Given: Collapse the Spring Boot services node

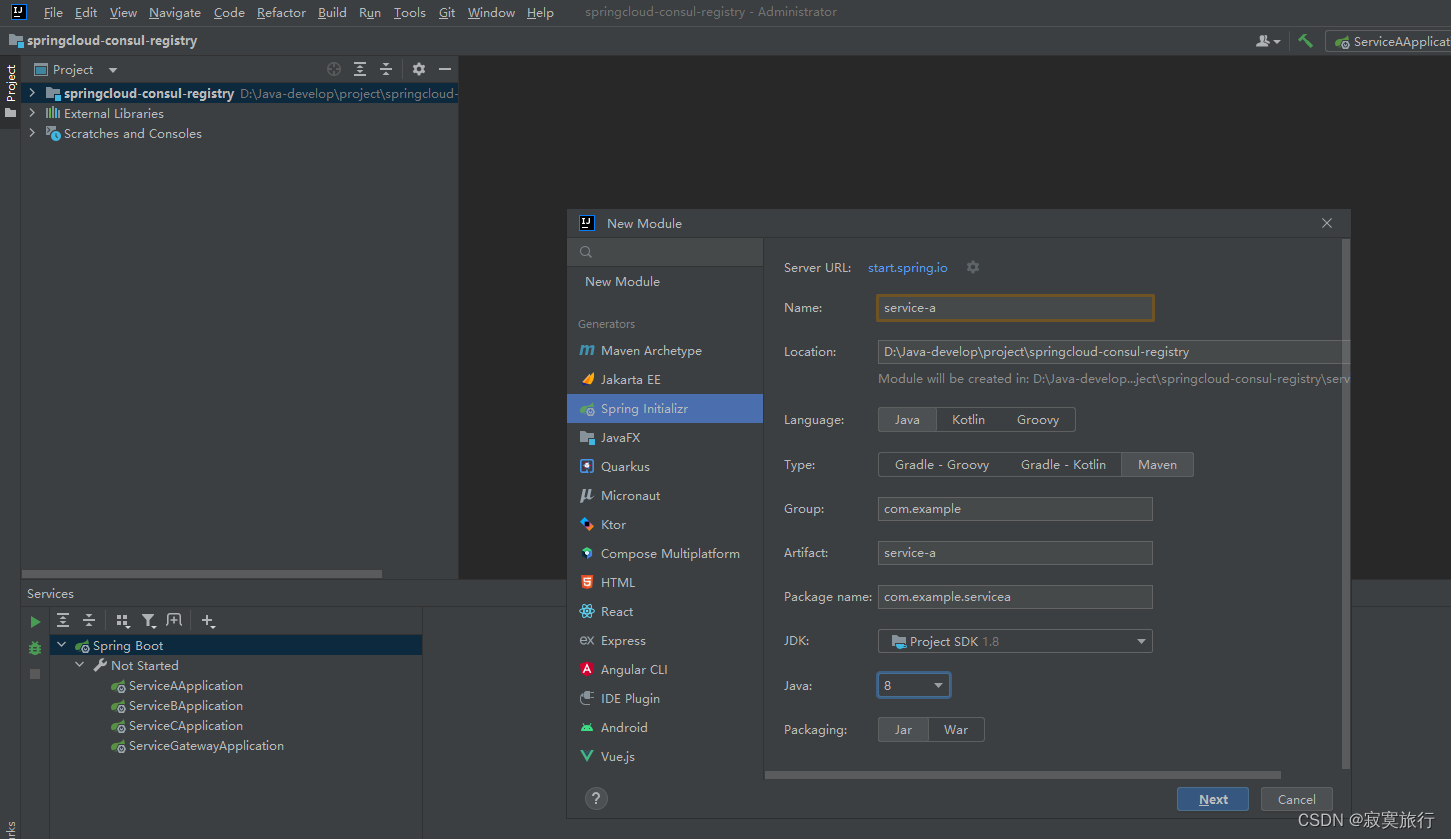Looking at the screenshot, I should [x=62, y=646].
